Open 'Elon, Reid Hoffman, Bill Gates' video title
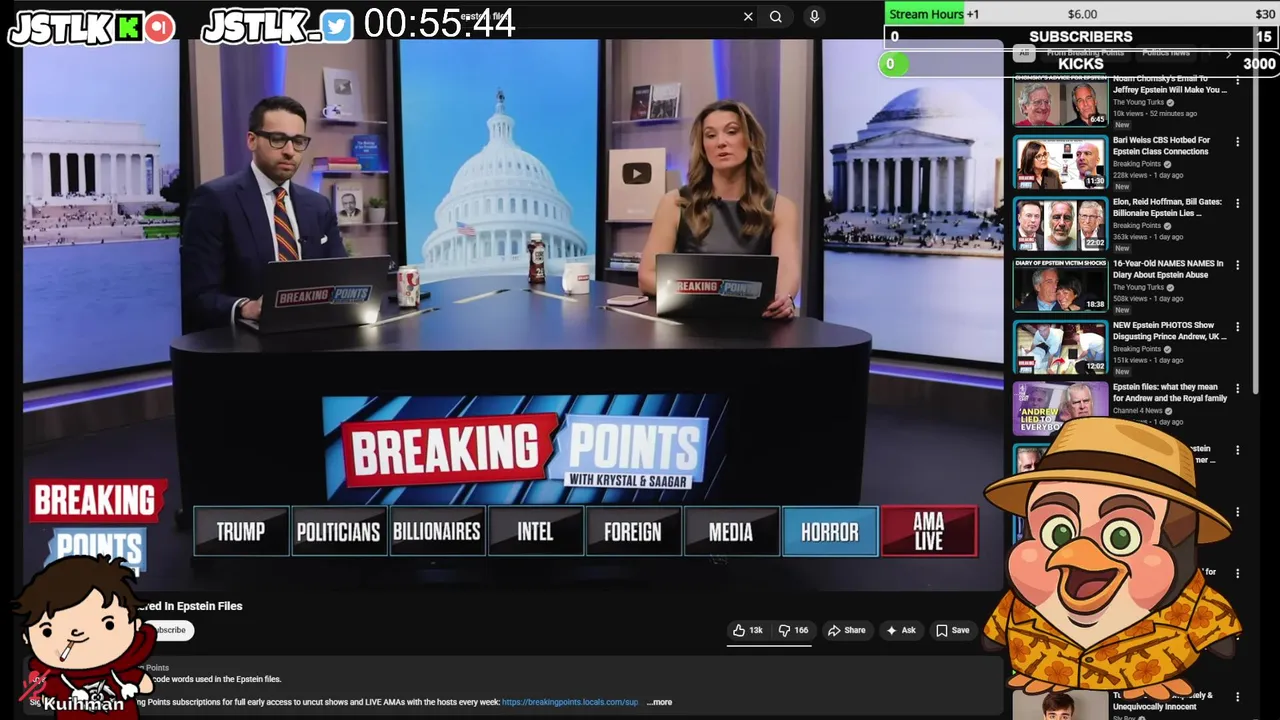The image size is (1280, 720). point(1167,207)
